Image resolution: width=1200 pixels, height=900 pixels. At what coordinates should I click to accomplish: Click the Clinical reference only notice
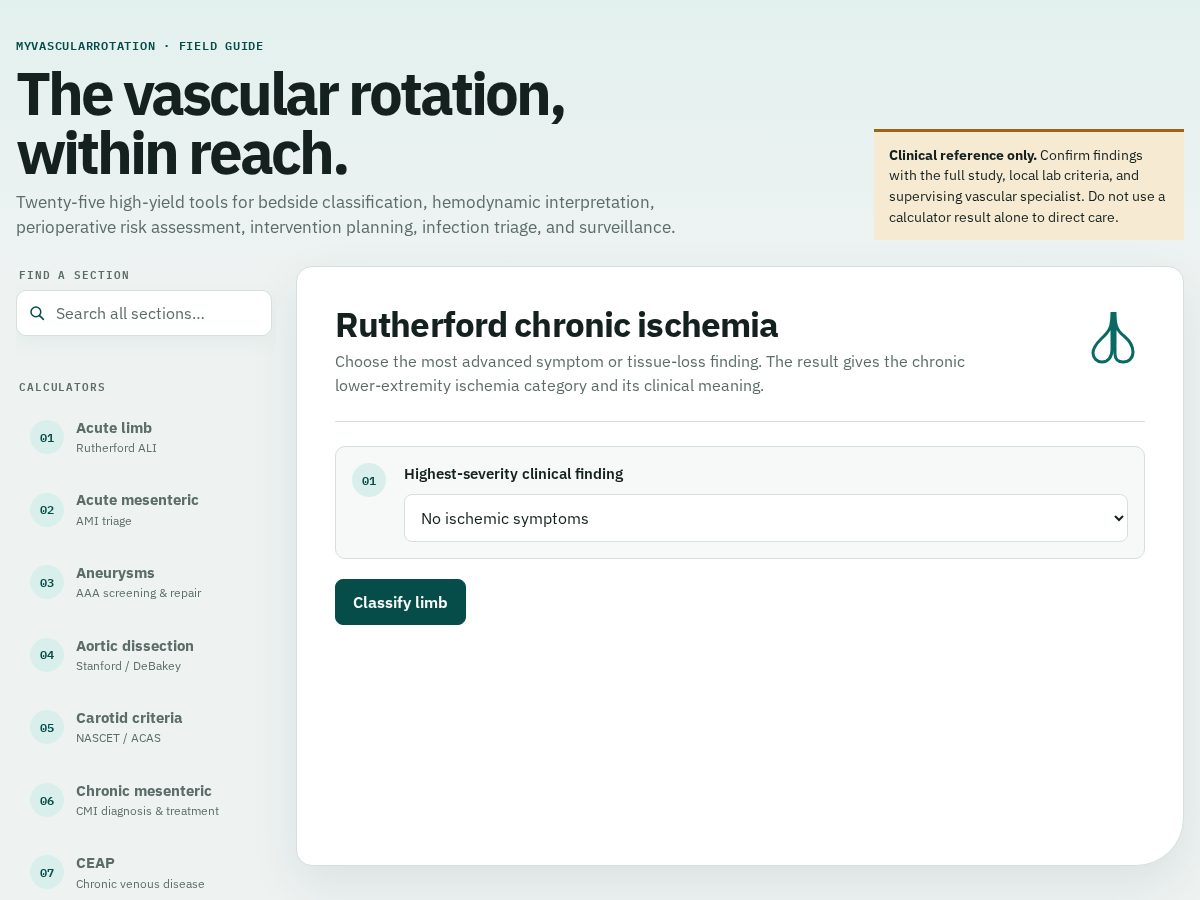(x=1029, y=186)
